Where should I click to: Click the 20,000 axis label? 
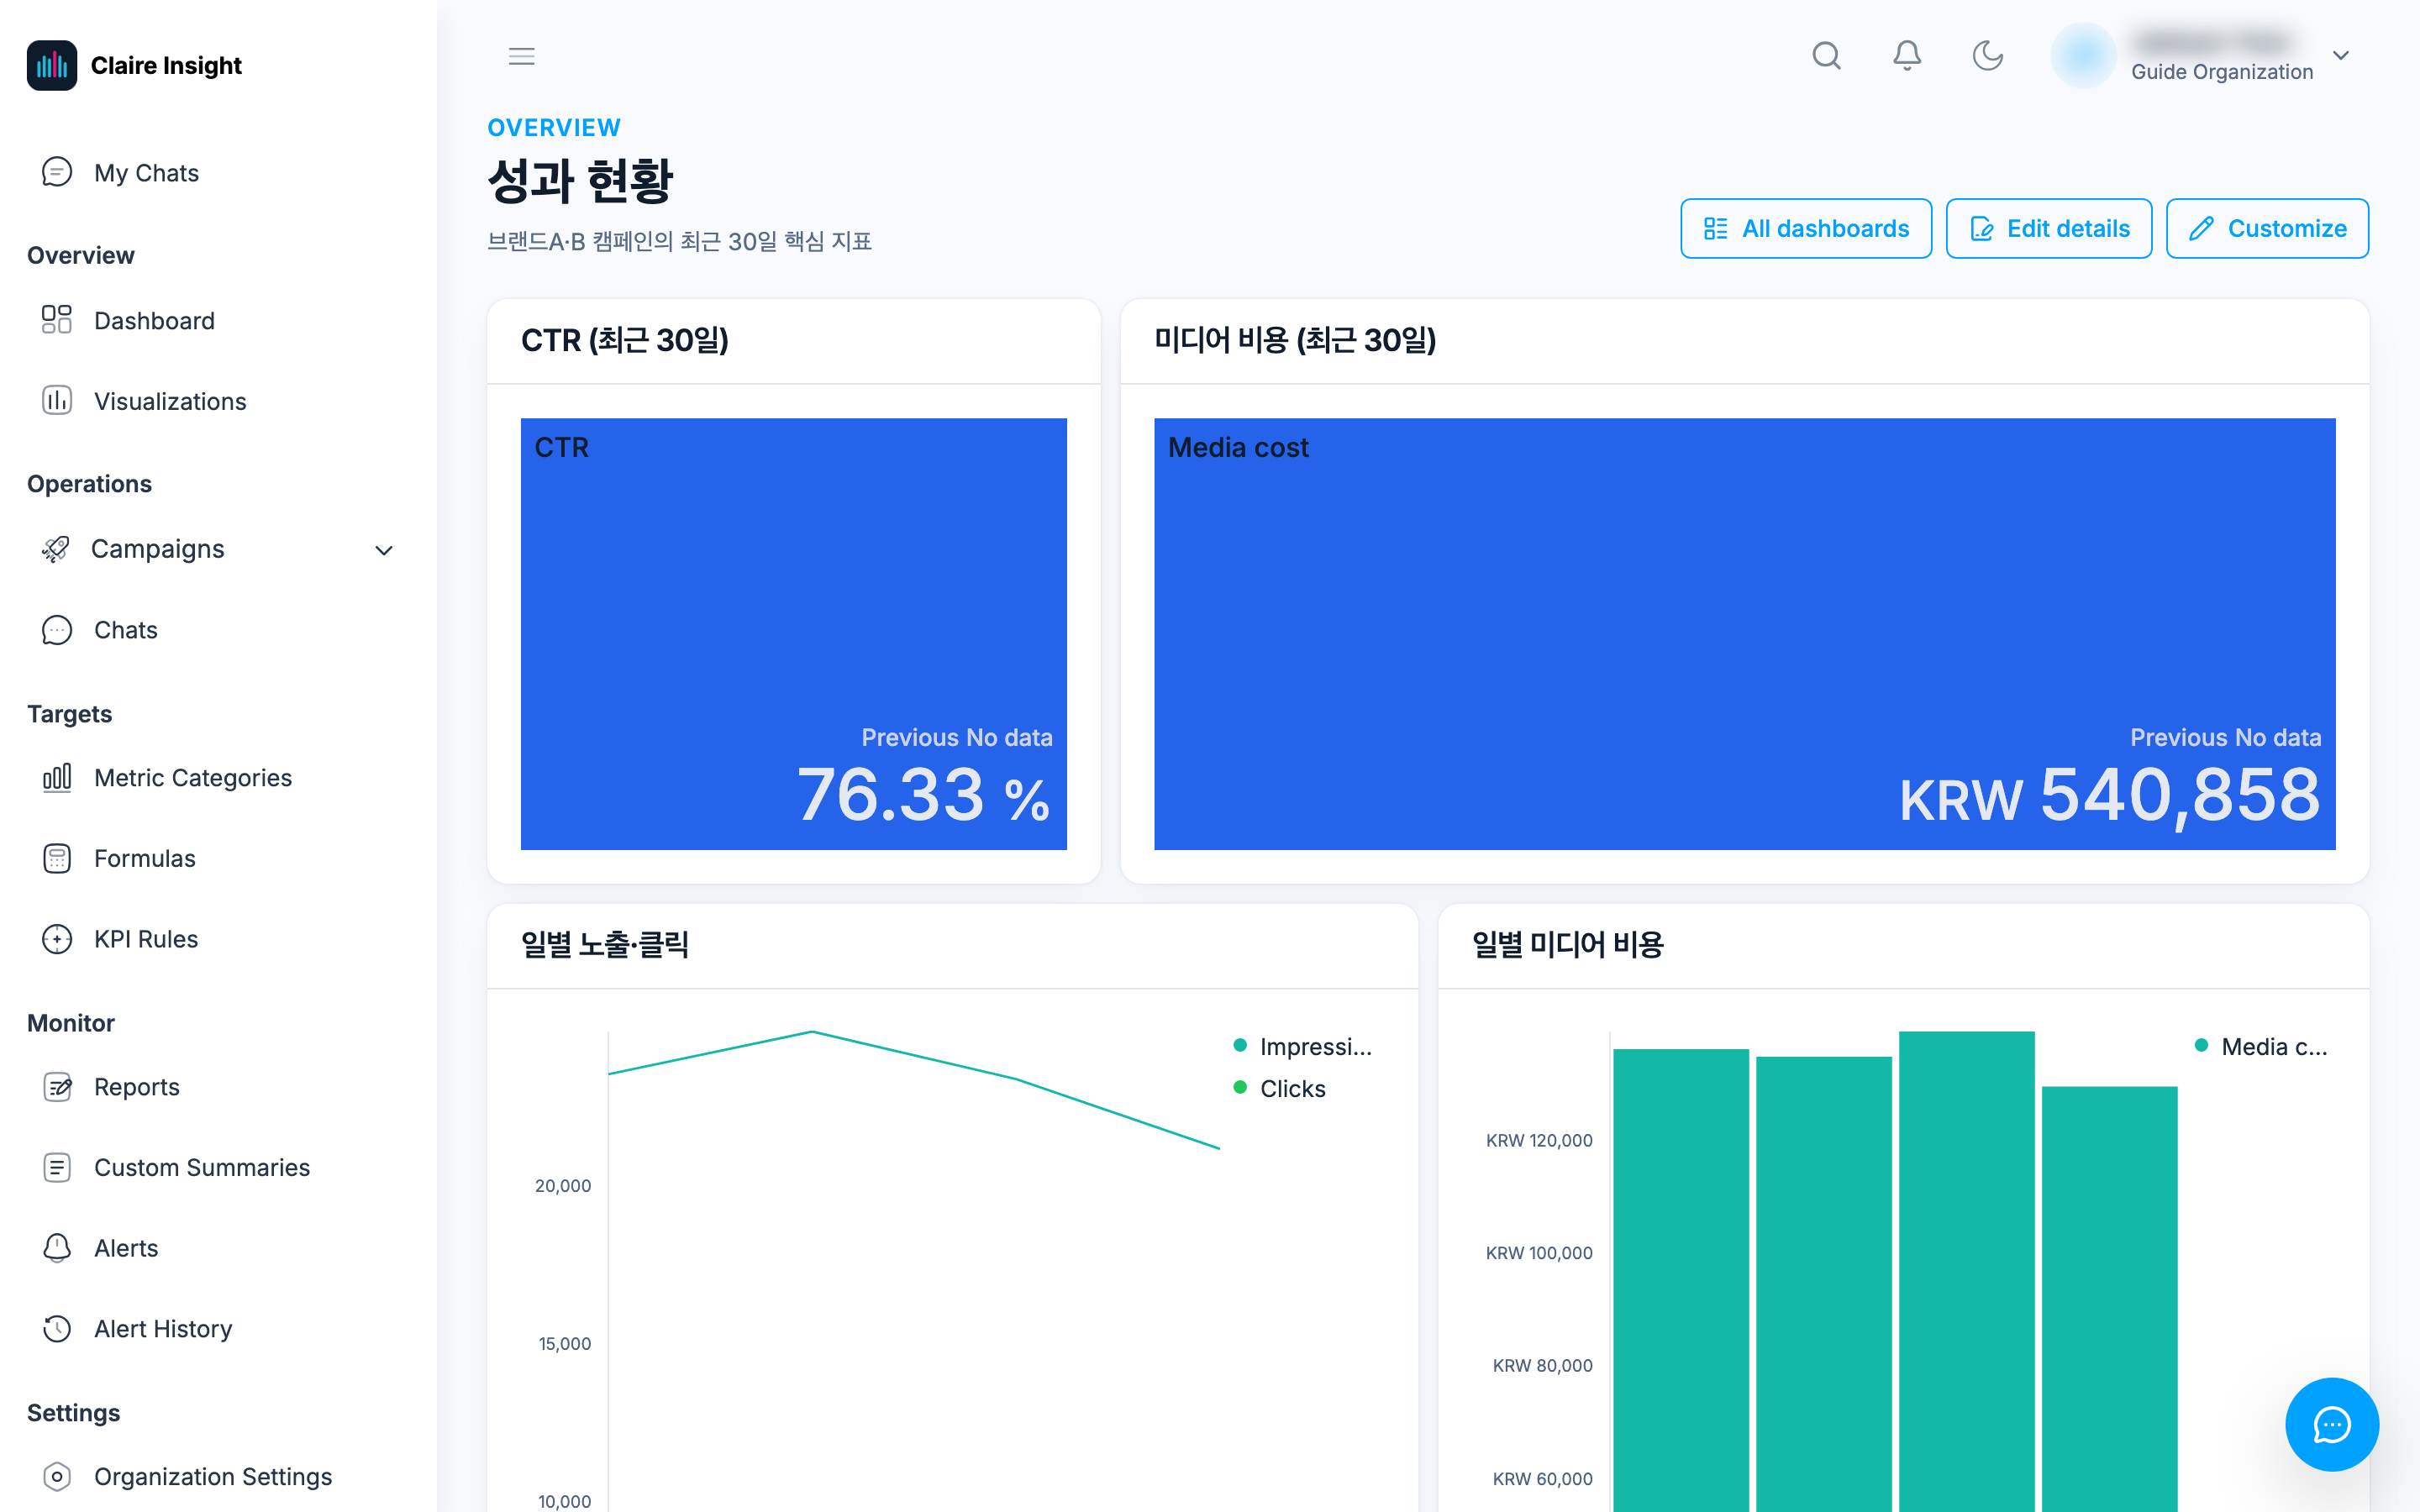(563, 1185)
